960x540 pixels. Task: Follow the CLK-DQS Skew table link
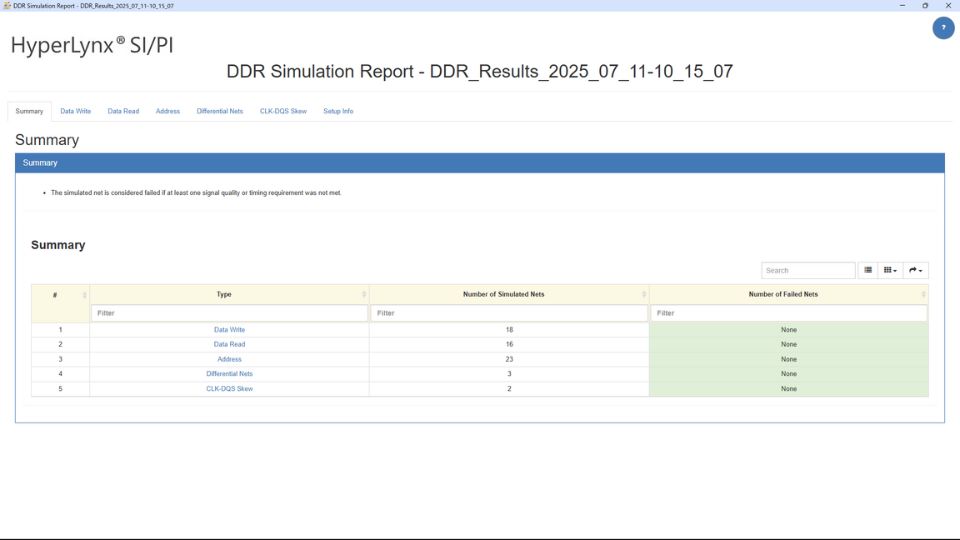229,388
